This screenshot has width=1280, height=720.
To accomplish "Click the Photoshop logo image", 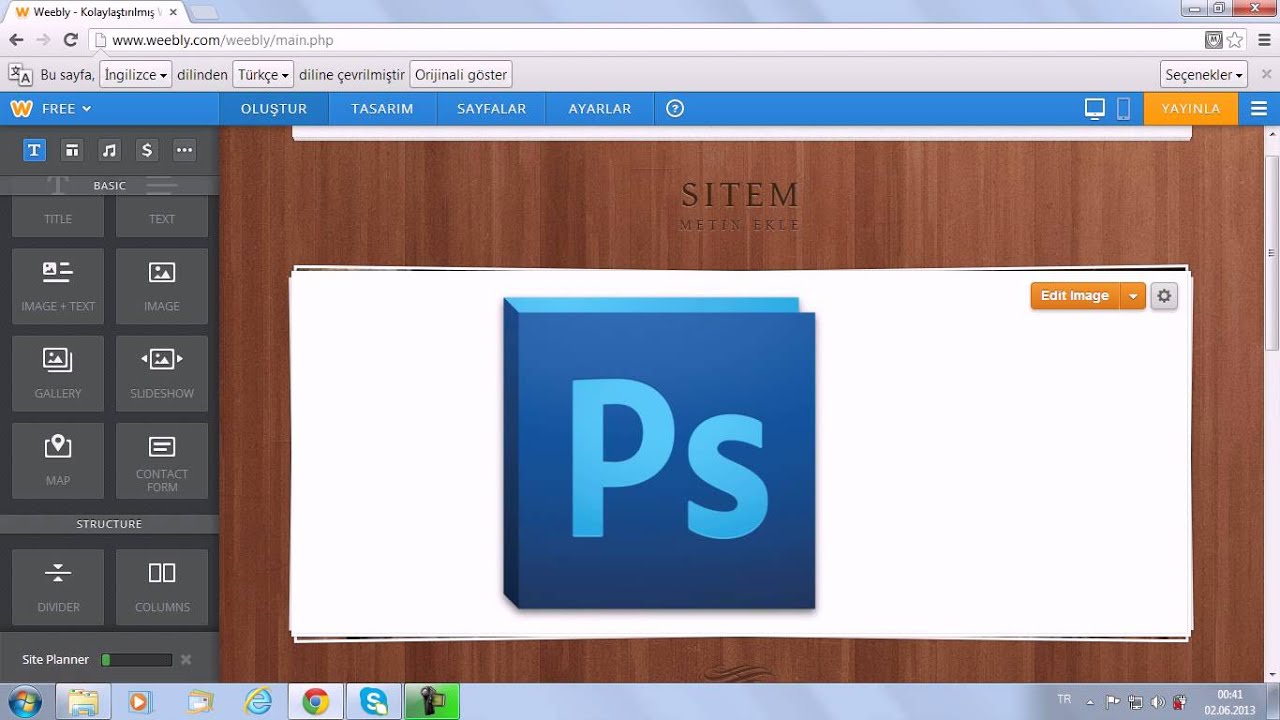I will tap(660, 453).
